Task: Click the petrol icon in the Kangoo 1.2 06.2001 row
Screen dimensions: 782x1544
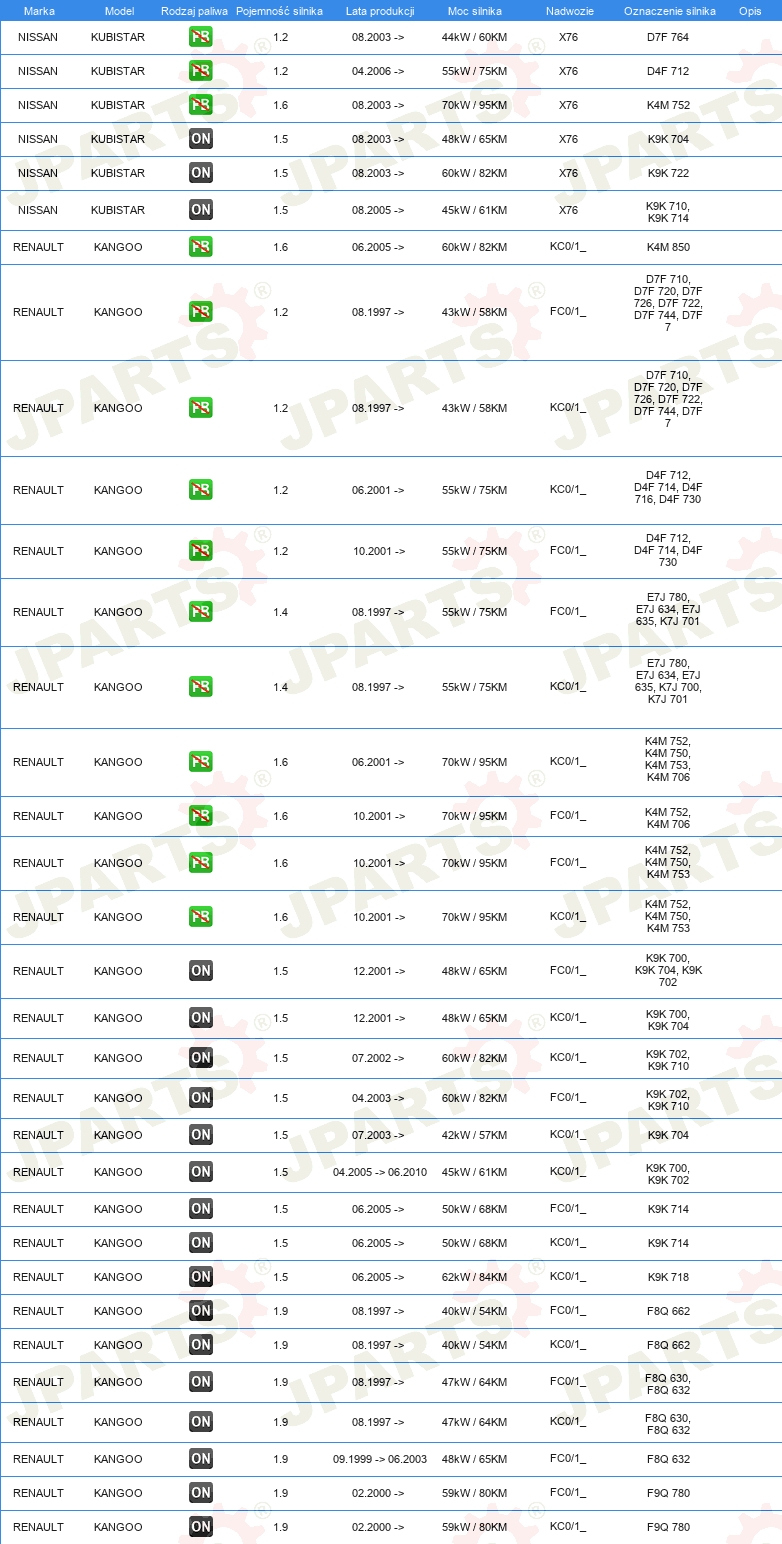Action: pos(201,490)
